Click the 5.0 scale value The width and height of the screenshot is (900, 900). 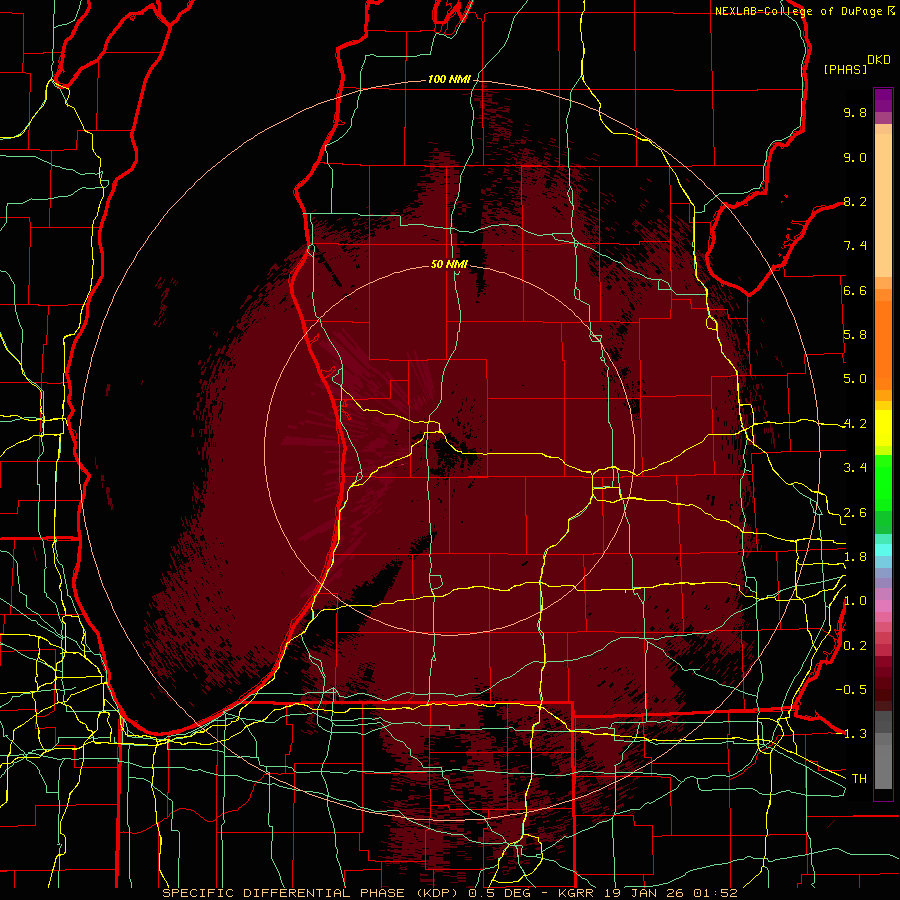[855, 379]
